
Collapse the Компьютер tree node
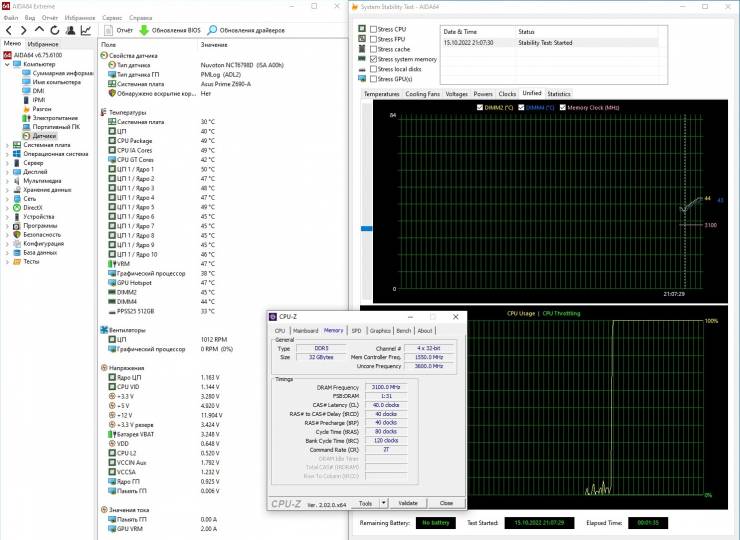7,64
